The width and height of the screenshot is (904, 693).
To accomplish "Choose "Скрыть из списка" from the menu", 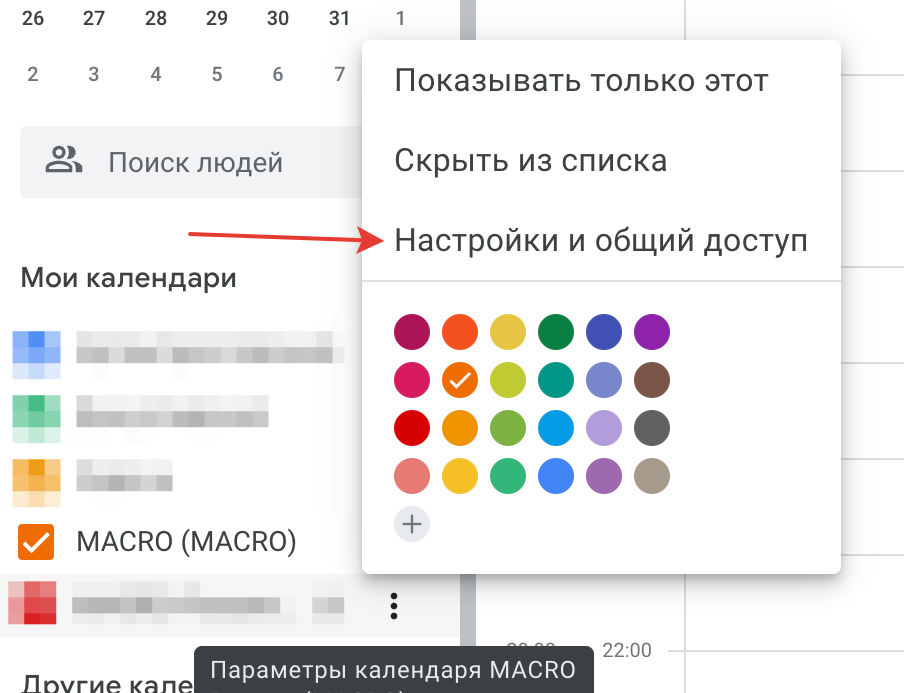I will click(530, 160).
